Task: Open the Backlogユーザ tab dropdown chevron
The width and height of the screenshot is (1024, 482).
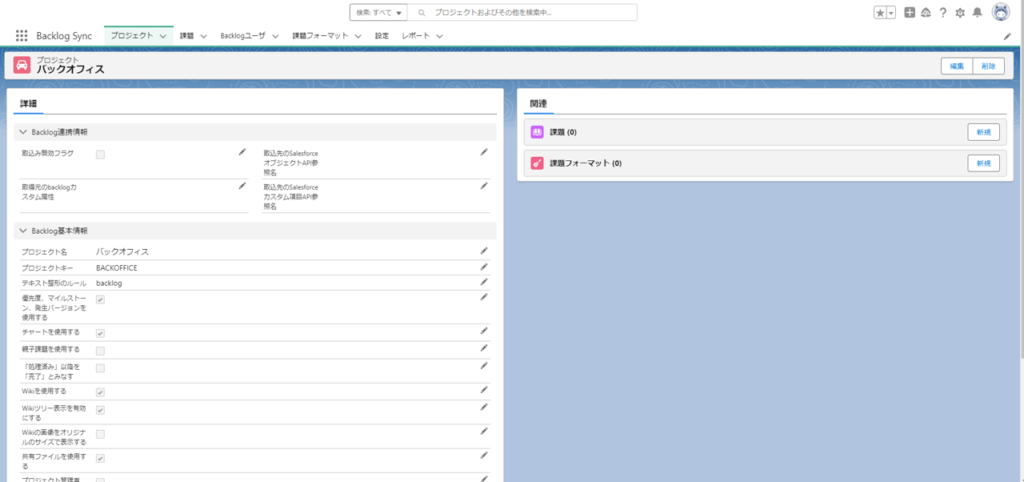Action: [276, 37]
